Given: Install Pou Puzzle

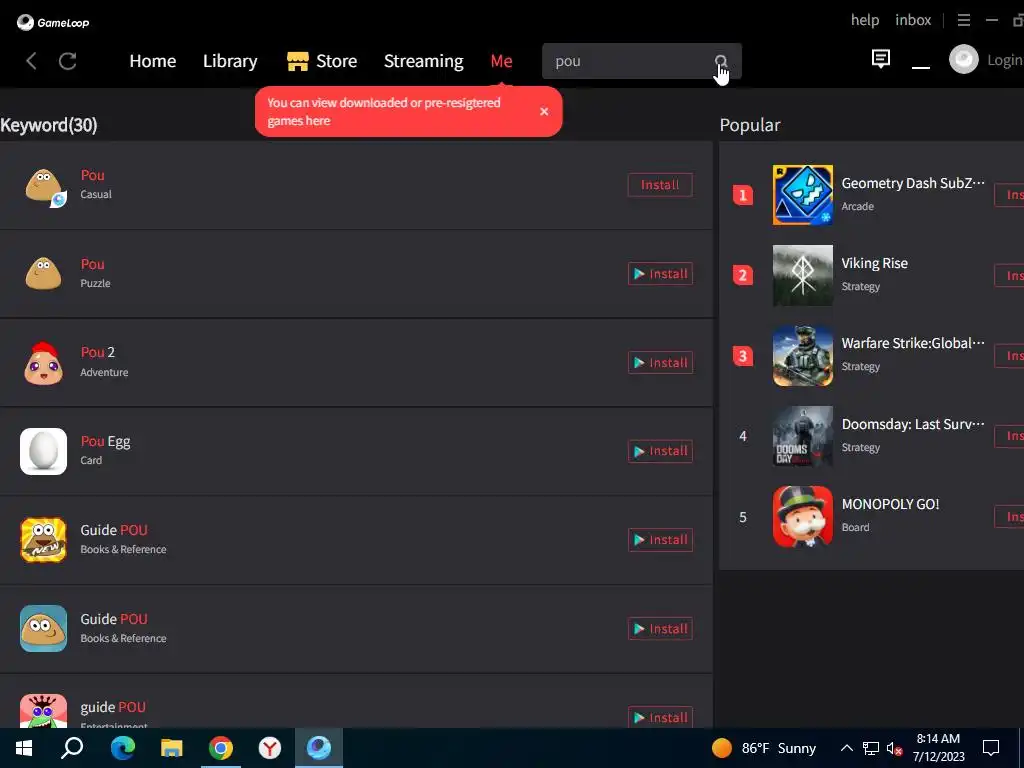Looking at the screenshot, I should click(660, 274).
